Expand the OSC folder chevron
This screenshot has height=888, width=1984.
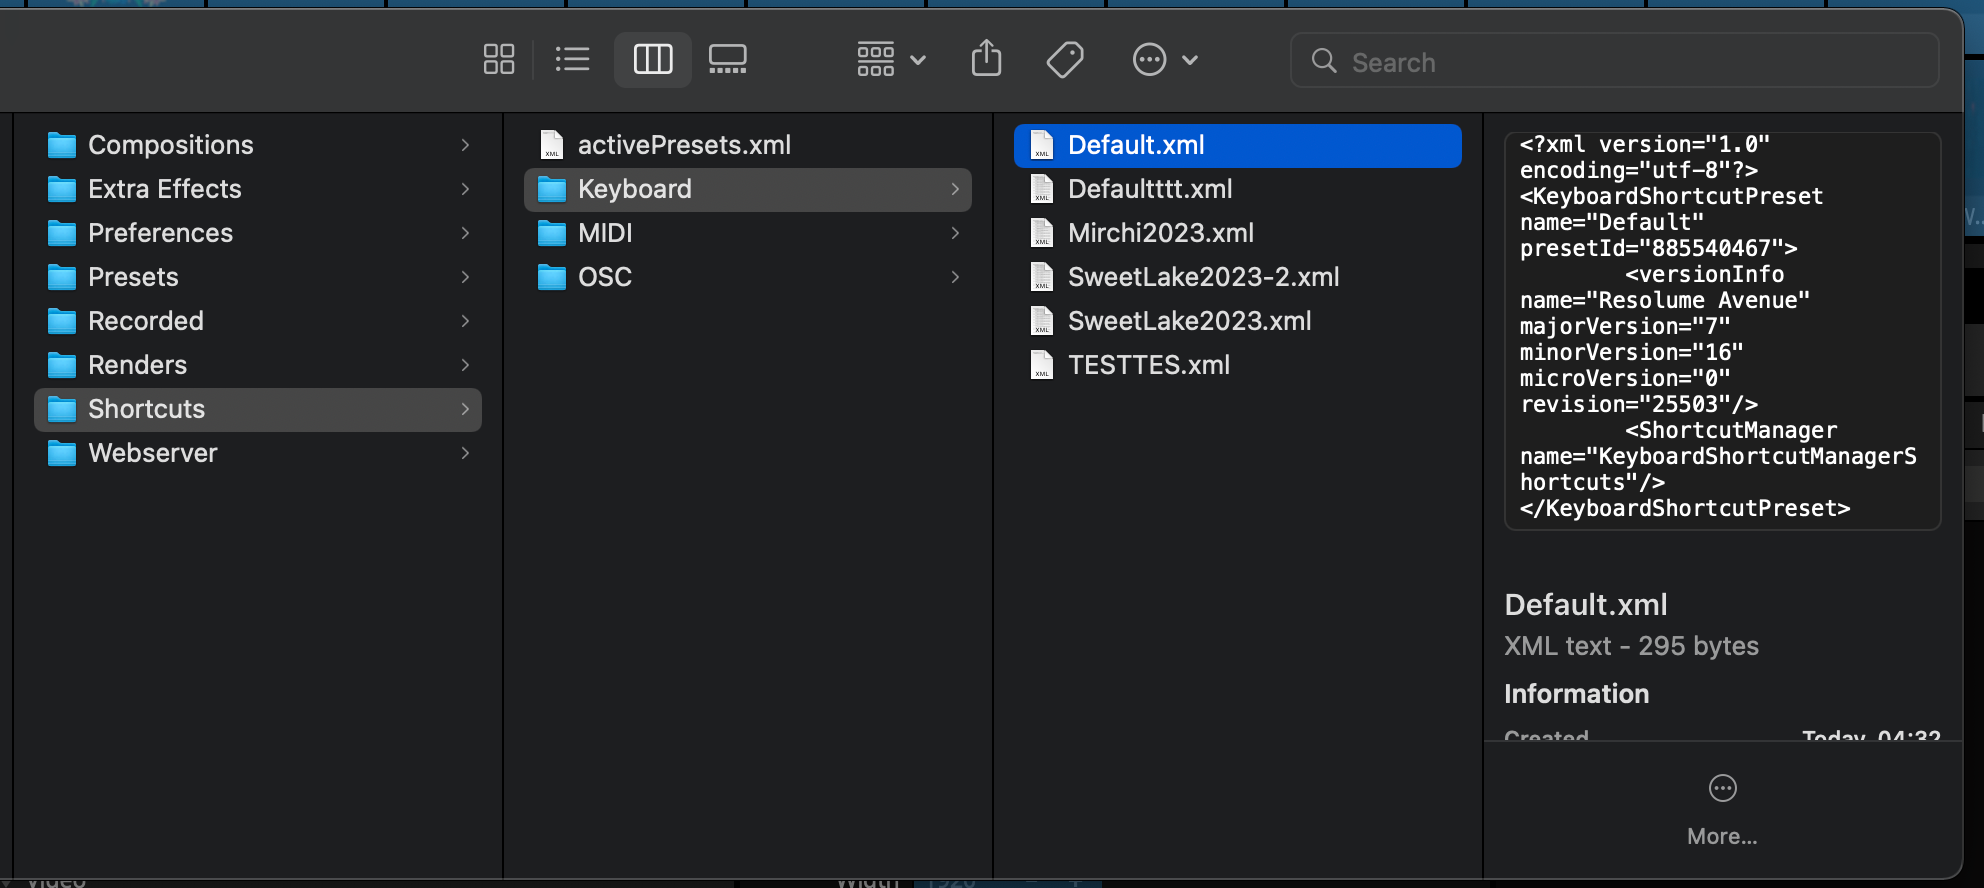955,277
